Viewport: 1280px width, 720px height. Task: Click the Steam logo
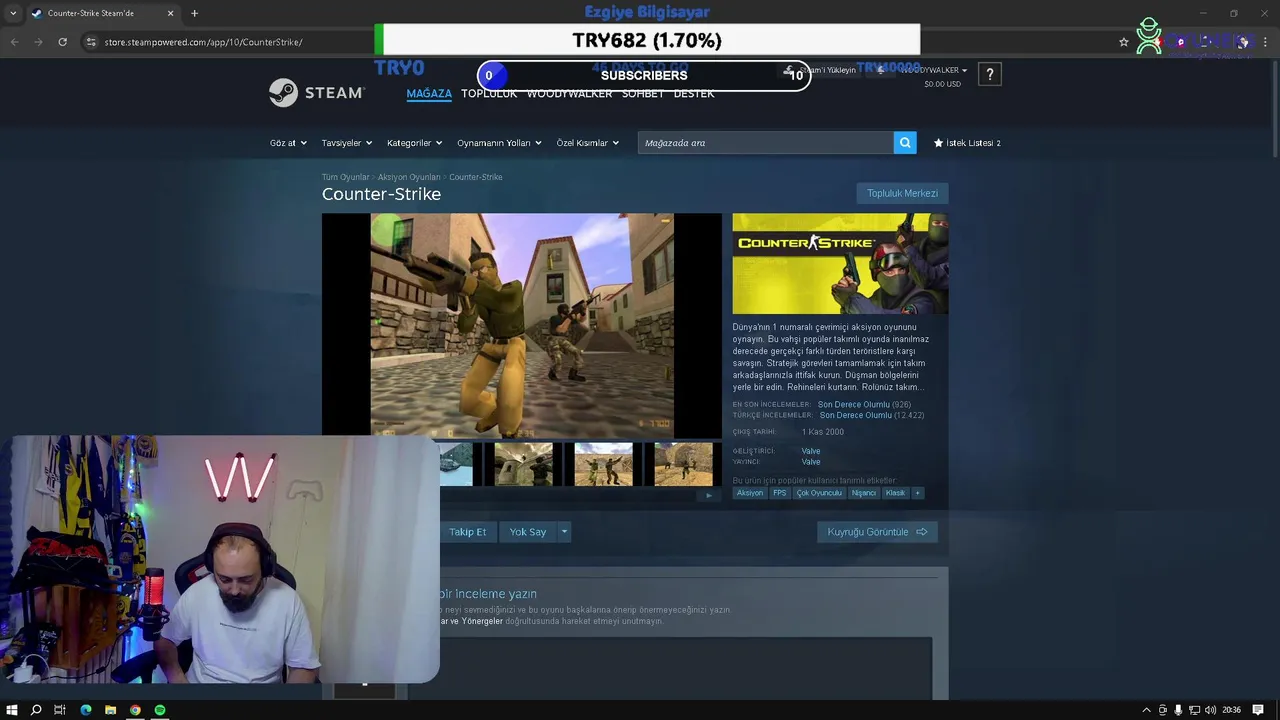click(x=317, y=92)
